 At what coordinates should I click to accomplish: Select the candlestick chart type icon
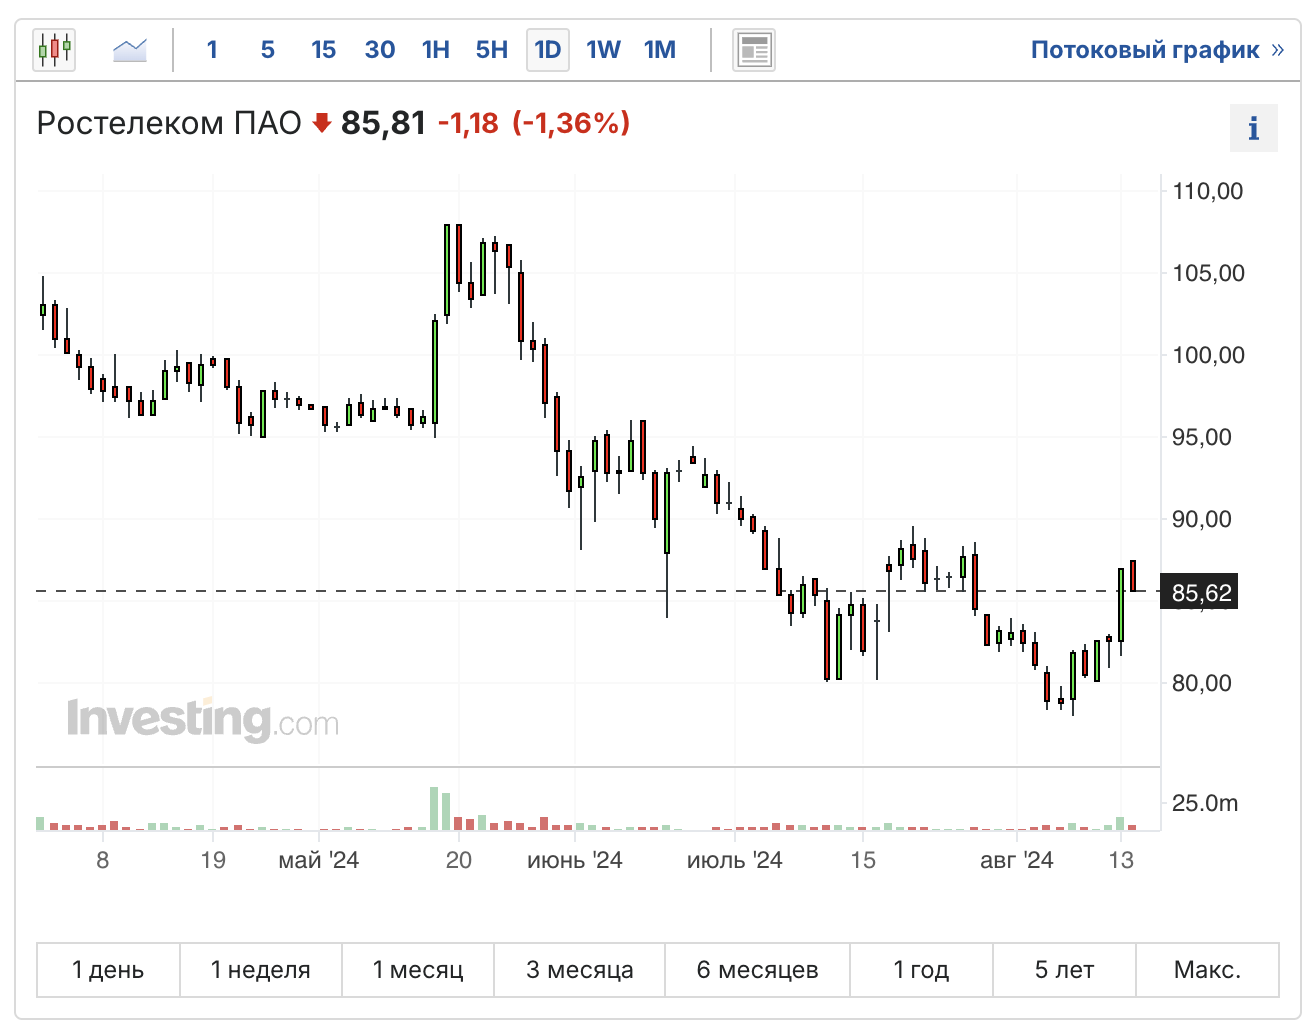(54, 49)
